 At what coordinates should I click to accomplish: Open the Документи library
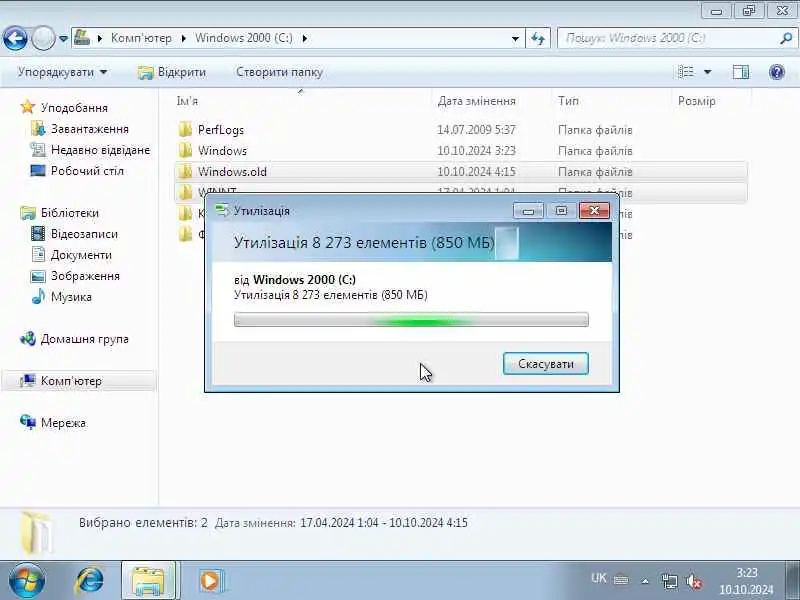(81, 255)
